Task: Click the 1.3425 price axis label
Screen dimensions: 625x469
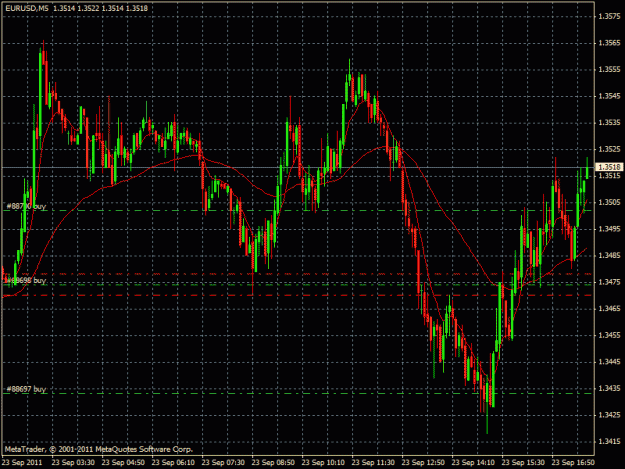Action: click(x=609, y=415)
